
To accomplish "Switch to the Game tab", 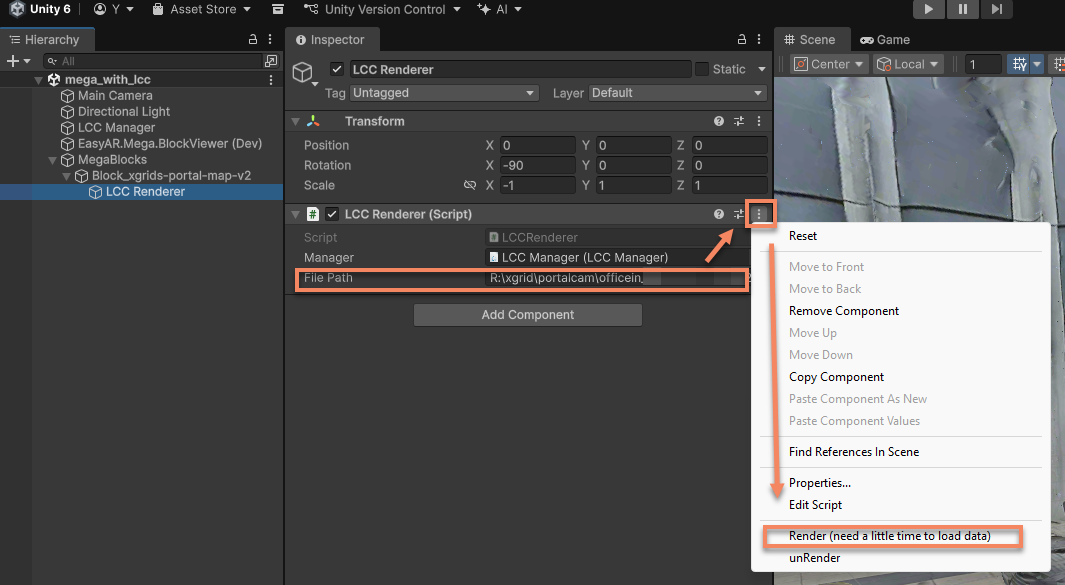I will tap(885, 40).
